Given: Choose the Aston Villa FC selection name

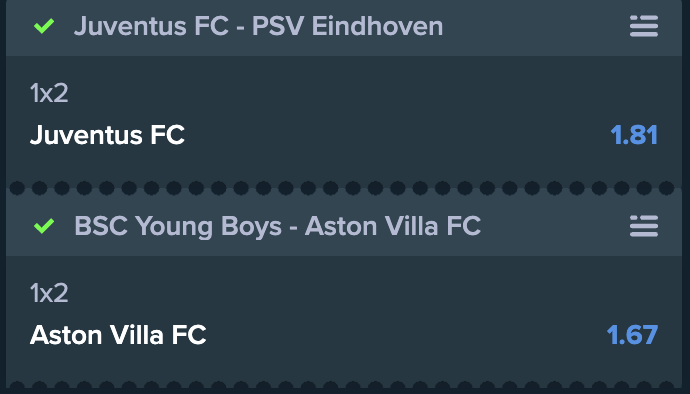Looking at the screenshot, I should click(118, 335).
